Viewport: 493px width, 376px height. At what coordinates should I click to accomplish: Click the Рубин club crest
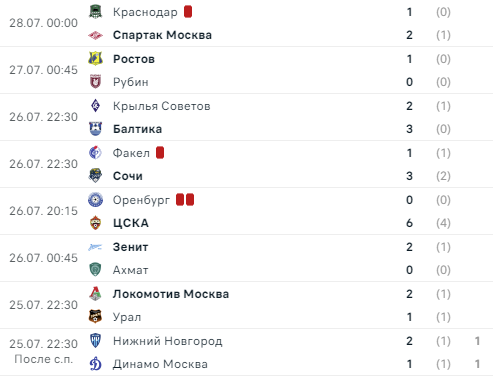click(x=95, y=82)
